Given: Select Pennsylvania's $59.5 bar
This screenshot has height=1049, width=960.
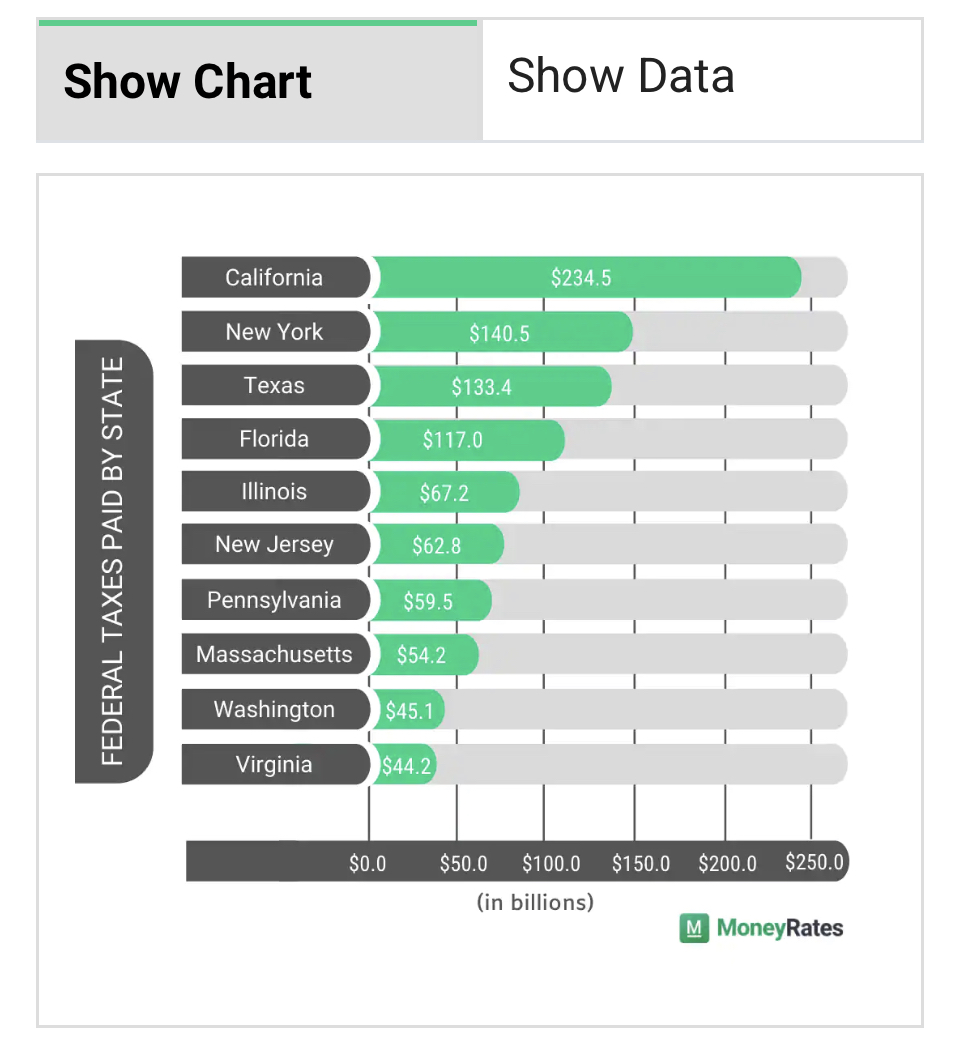Looking at the screenshot, I should click(x=431, y=600).
